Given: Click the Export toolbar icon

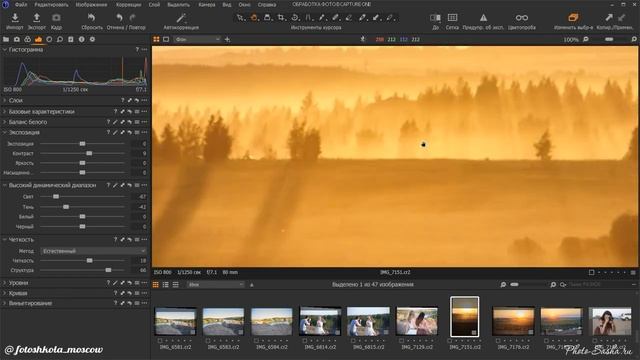Looking at the screenshot, I should point(36,18).
